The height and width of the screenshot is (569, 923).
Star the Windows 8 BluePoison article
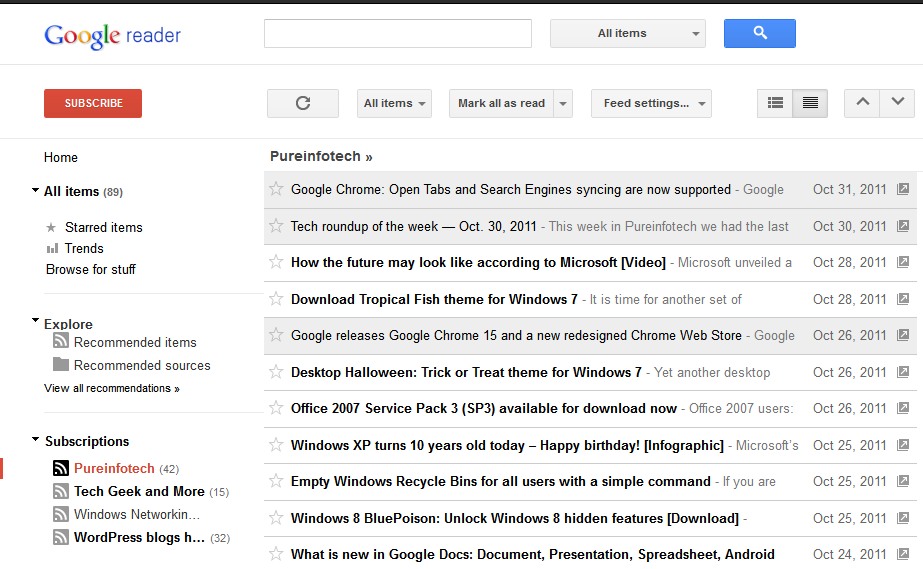click(276, 517)
